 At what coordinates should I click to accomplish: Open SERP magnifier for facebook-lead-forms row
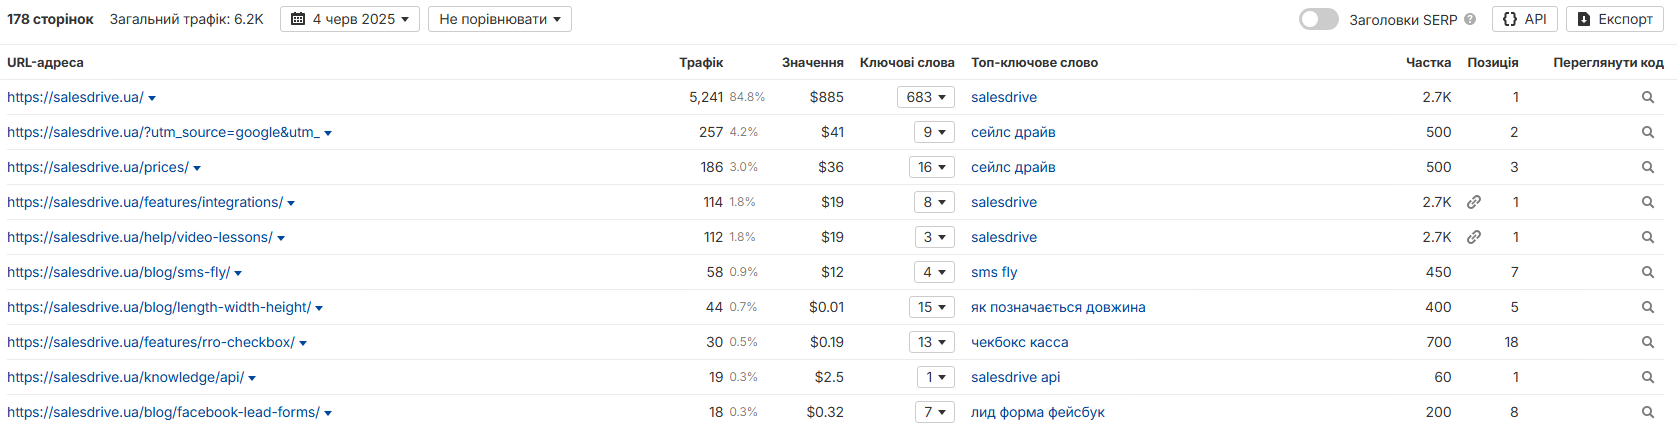[1647, 412]
